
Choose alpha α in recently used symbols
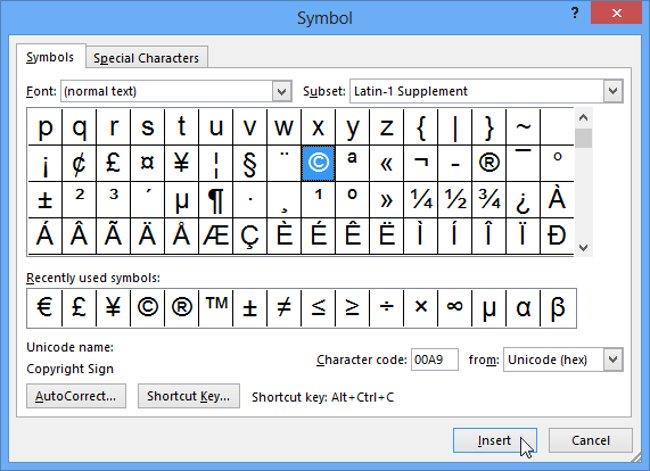(523, 308)
